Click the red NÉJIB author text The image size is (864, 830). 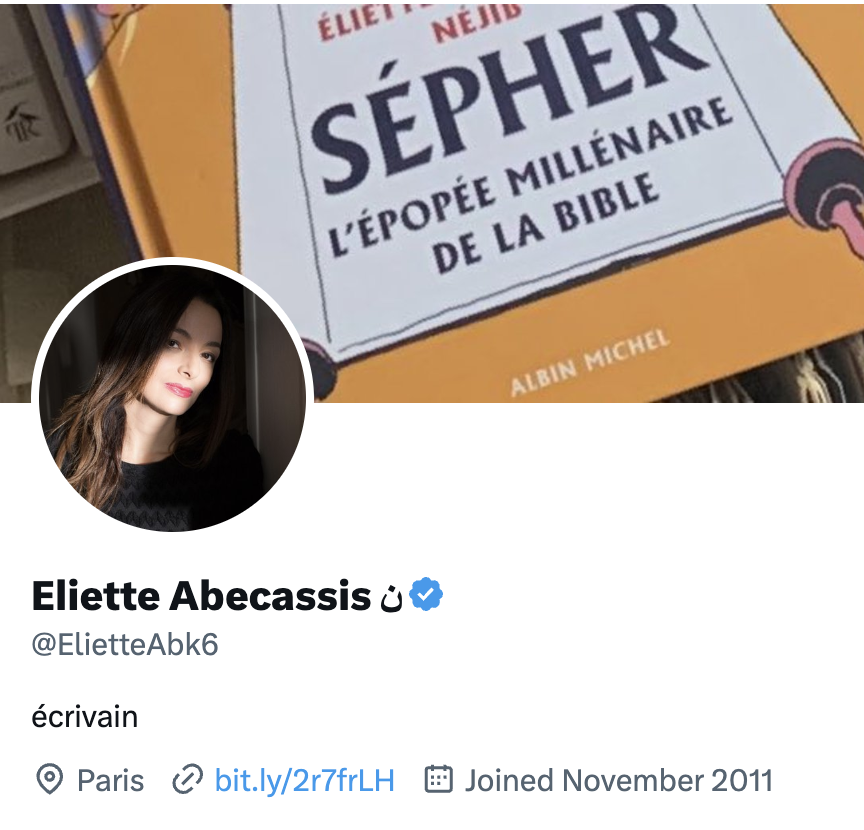pos(477,23)
